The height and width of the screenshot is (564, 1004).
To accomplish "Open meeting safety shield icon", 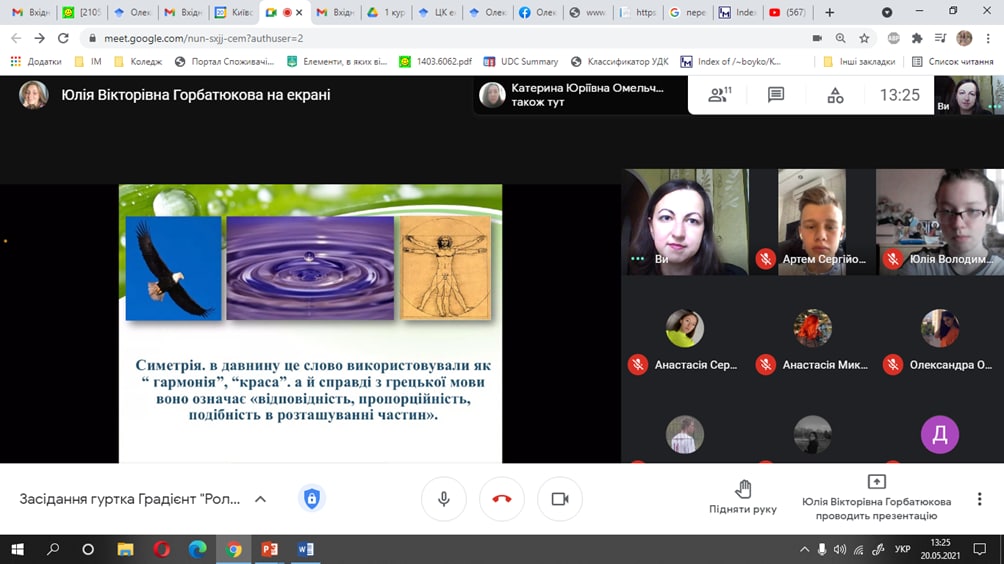I will click(312, 499).
